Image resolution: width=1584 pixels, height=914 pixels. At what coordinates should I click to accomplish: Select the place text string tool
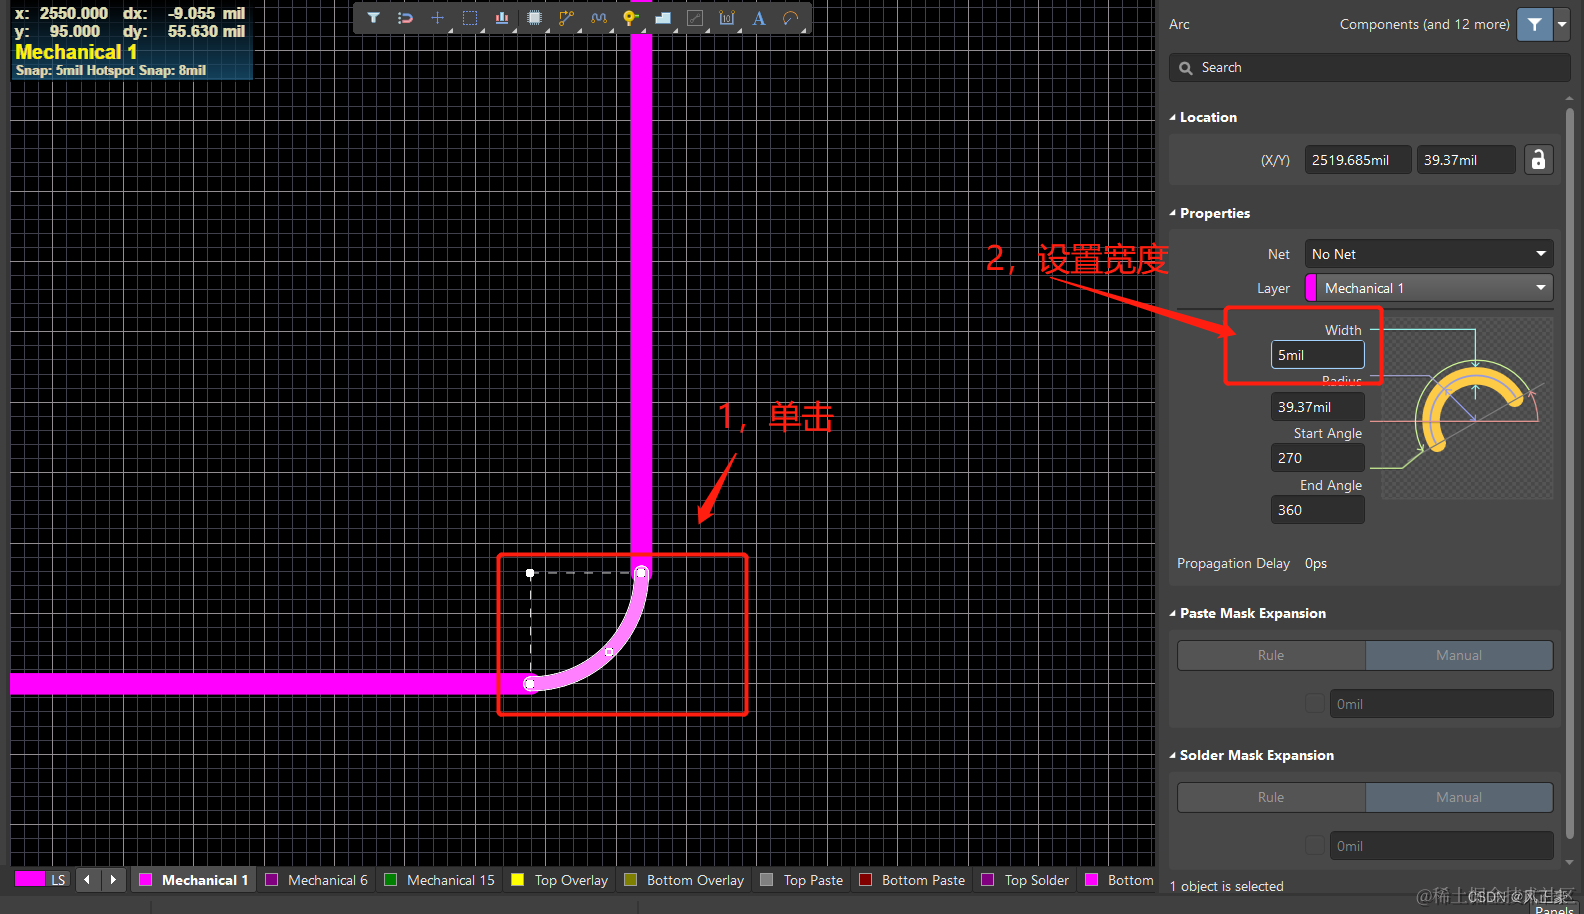[759, 18]
